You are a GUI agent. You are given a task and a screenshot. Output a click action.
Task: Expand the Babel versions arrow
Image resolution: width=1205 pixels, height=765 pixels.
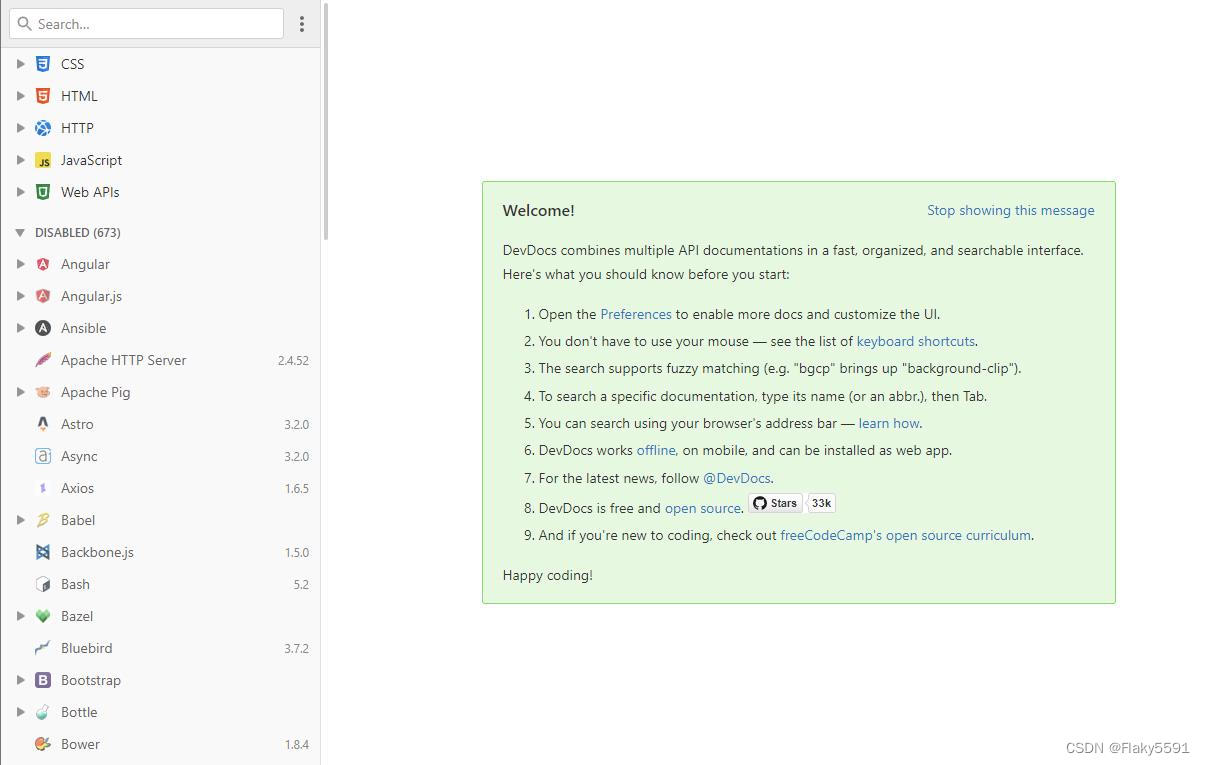20,520
